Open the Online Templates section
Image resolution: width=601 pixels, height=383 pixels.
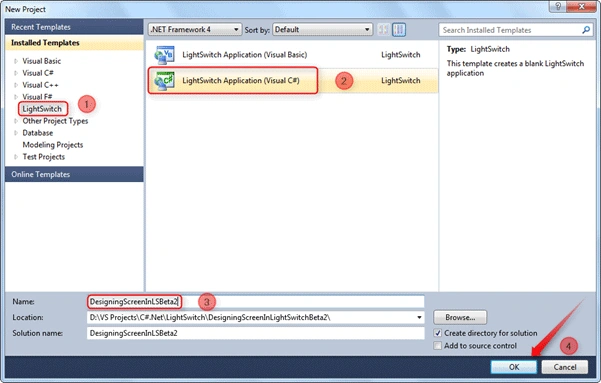(74, 174)
